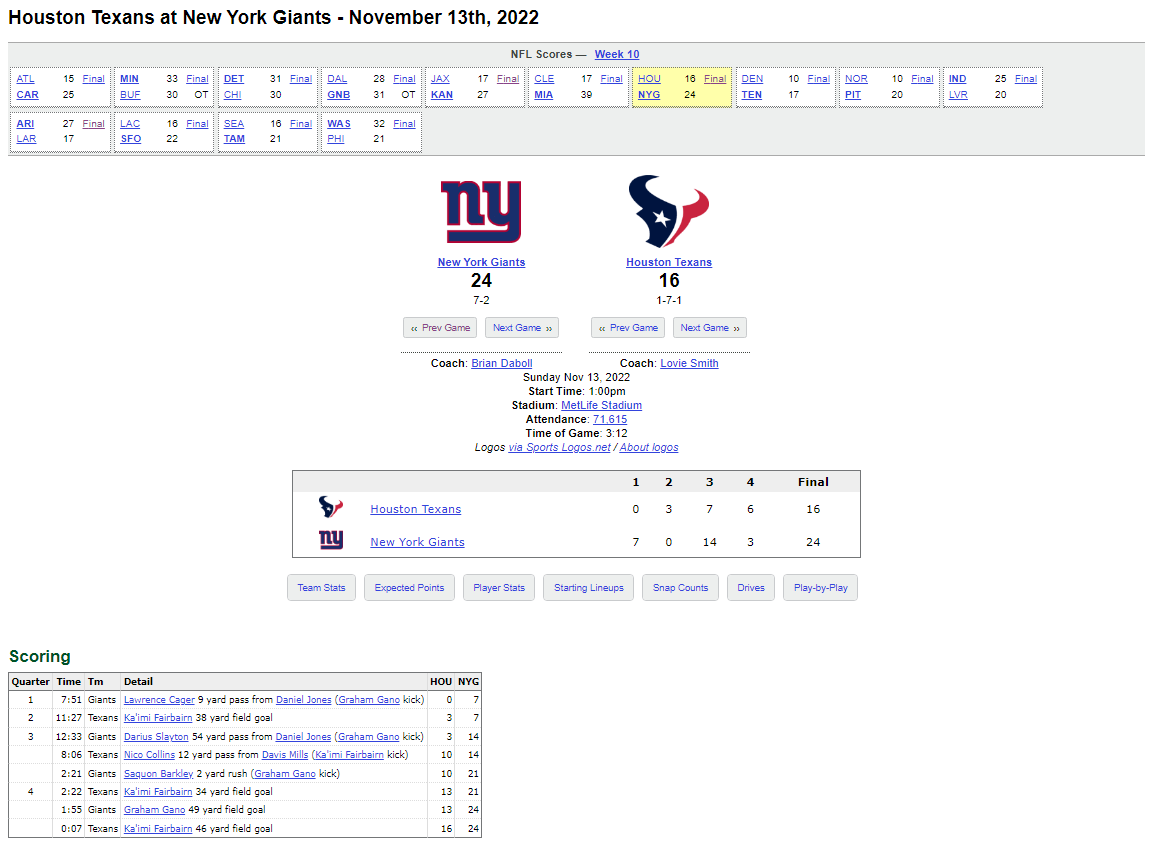Screen dimensions: 1155x849
Task: Open the ATL team link in scores
Action: 25,79
